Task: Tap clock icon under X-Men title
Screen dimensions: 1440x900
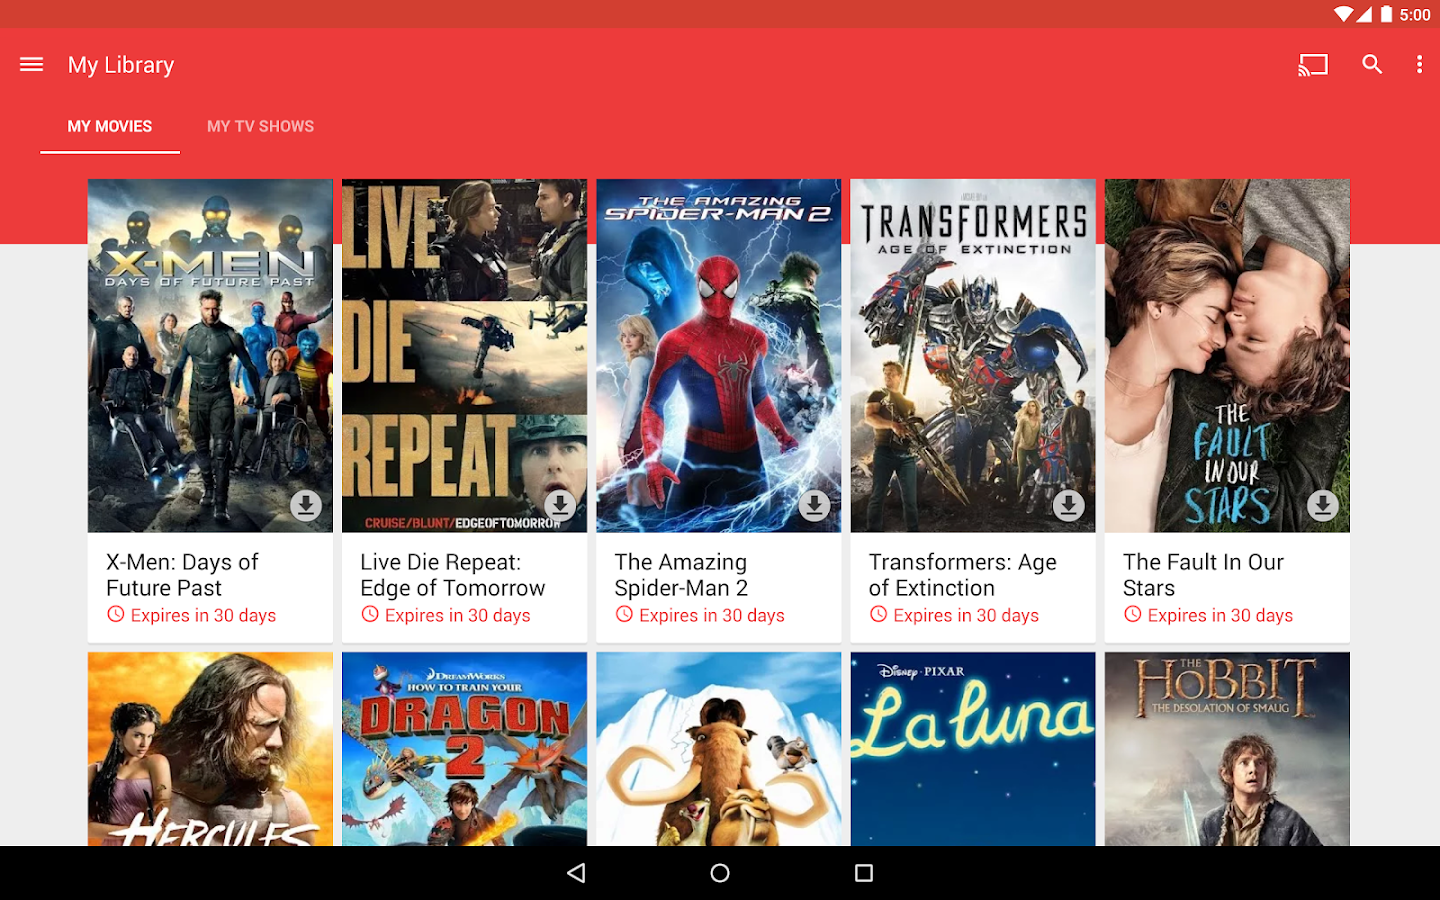Action: pos(116,614)
